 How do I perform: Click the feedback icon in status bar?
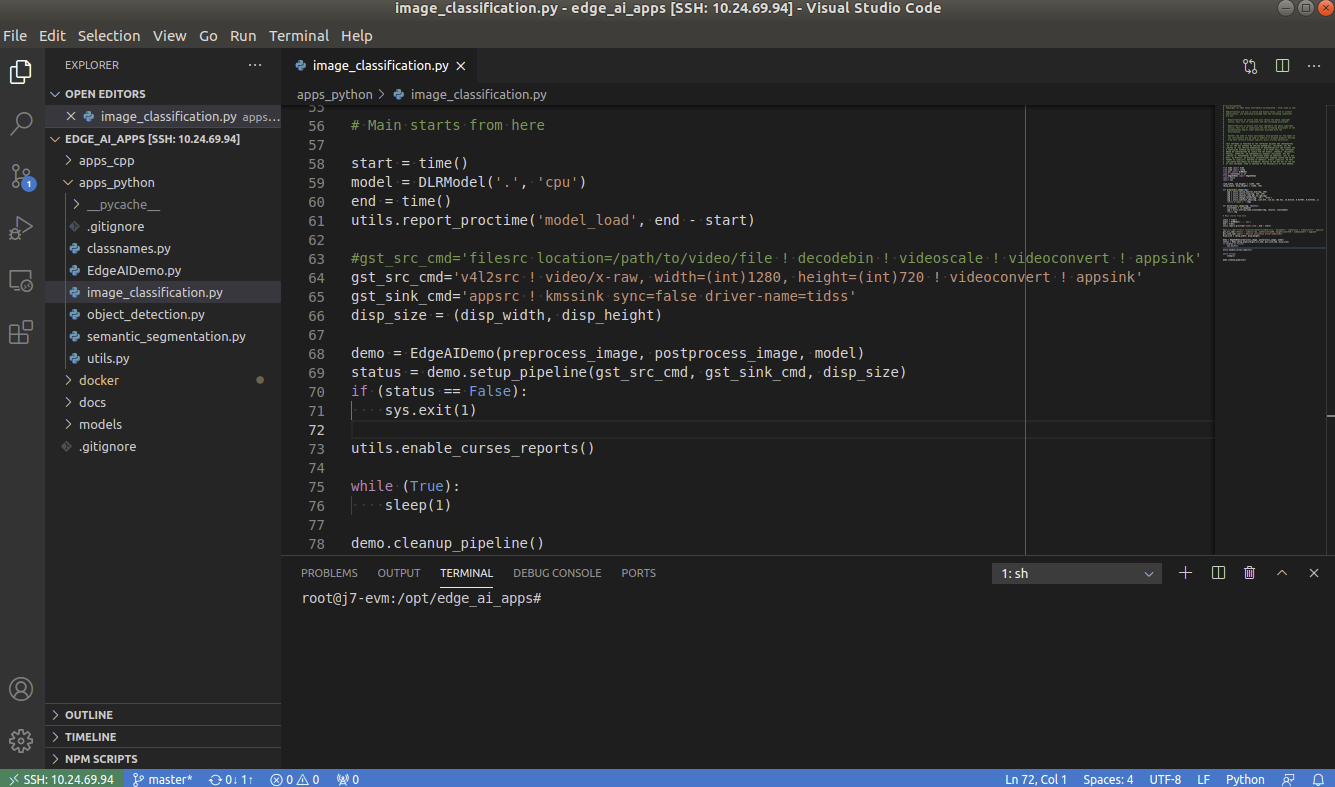(1288, 779)
